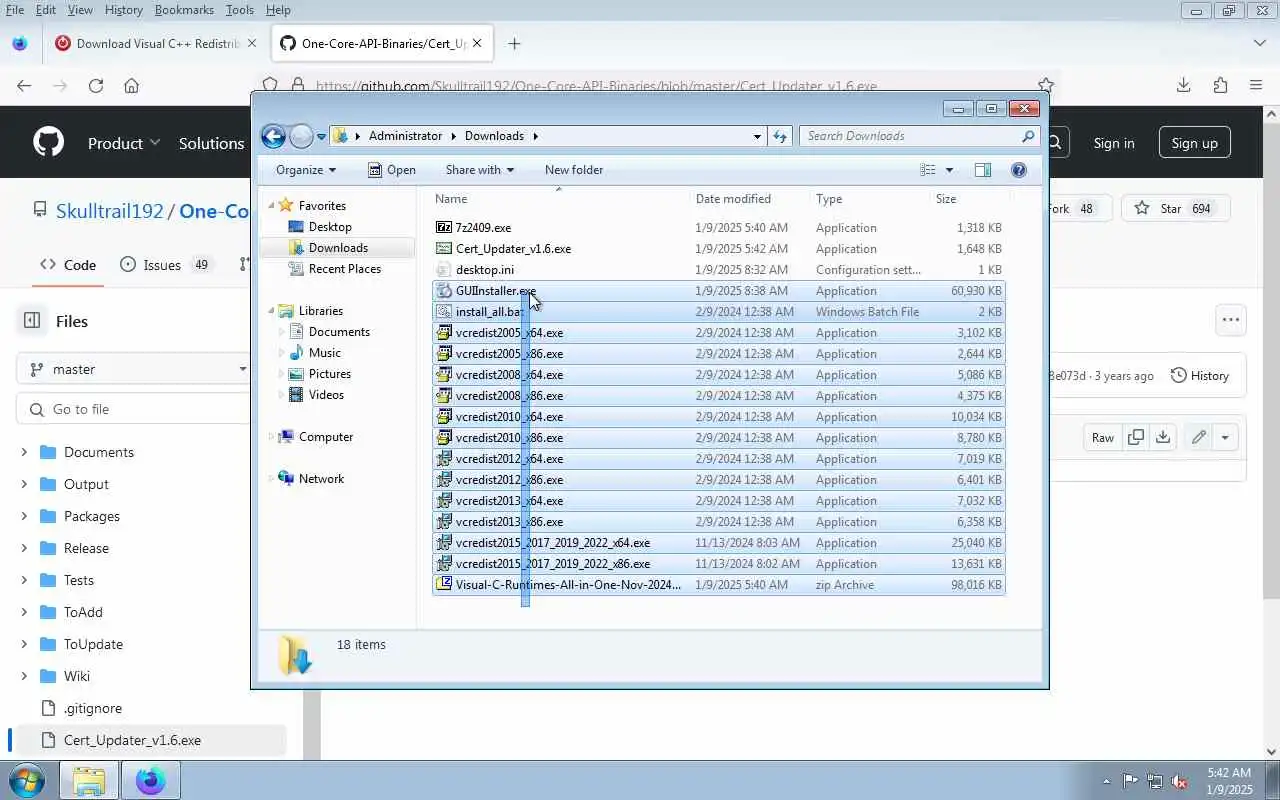Screen dimensions: 1280x800
Task: Click Firefox taskbar icon
Action: [151, 780]
